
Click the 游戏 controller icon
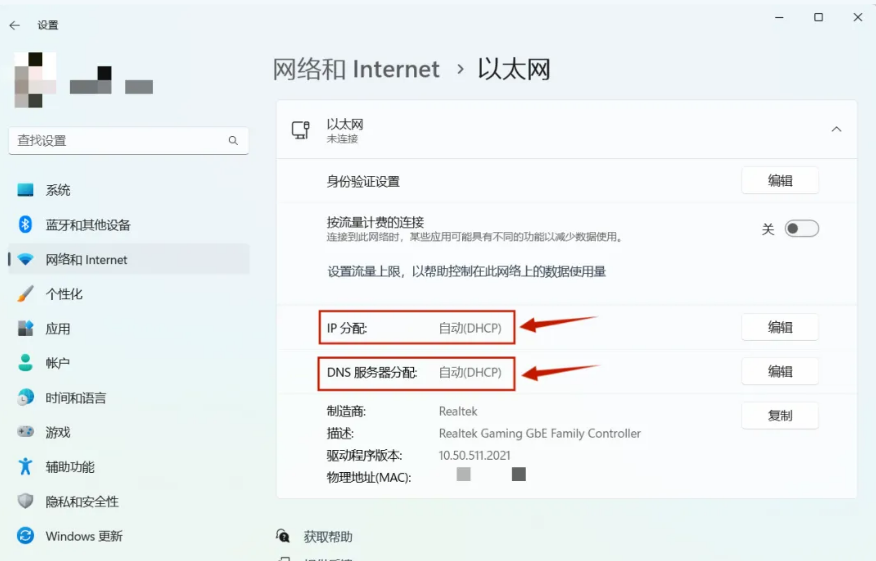click(x=26, y=432)
